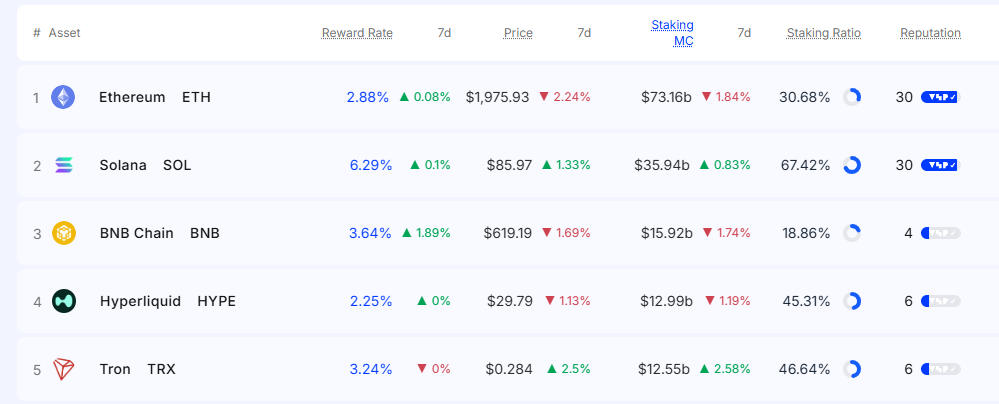Image resolution: width=999 pixels, height=404 pixels.
Task: Sort by the Reputation column header
Action: click(x=930, y=33)
